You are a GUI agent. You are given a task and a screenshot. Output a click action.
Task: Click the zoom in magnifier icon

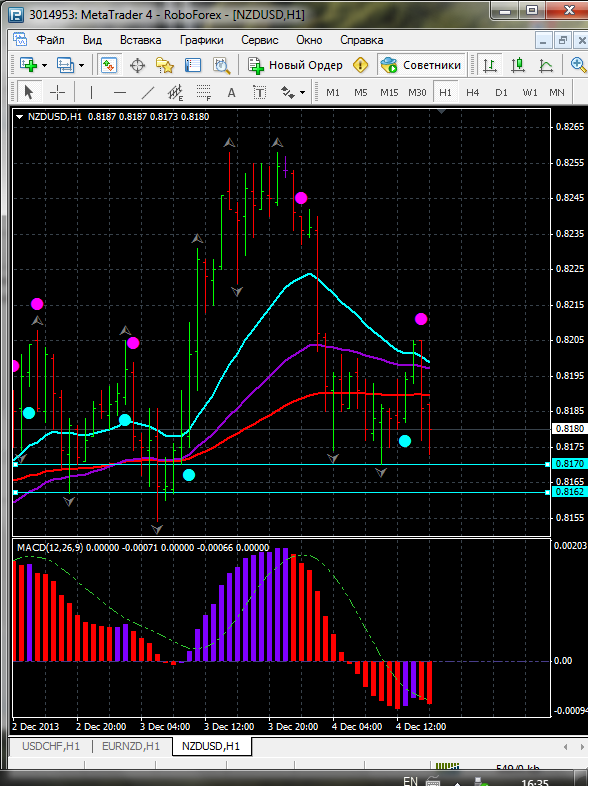tap(579, 65)
